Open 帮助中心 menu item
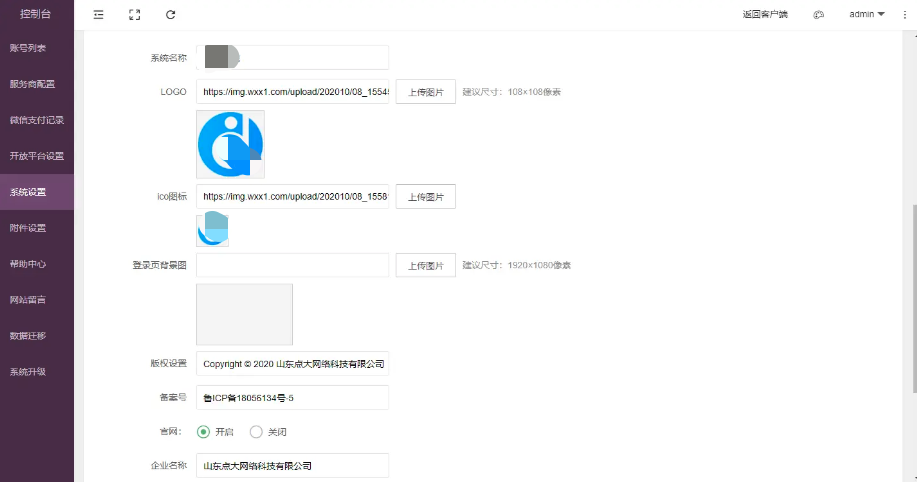The image size is (917, 482). point(37,264)
